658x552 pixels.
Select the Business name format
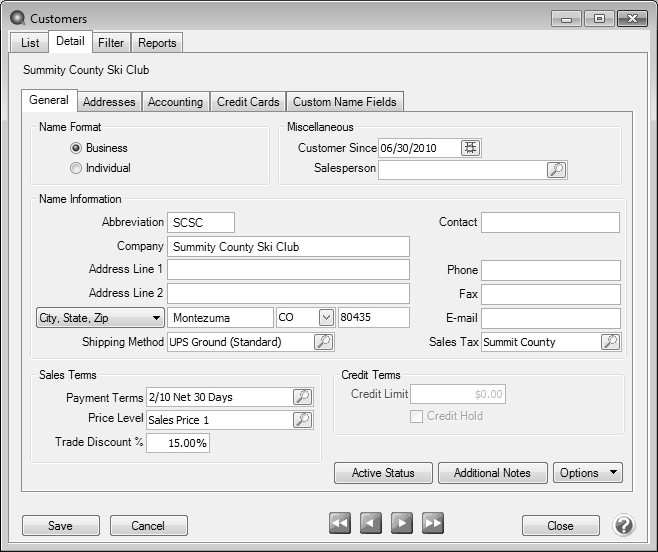coord(76,148)
